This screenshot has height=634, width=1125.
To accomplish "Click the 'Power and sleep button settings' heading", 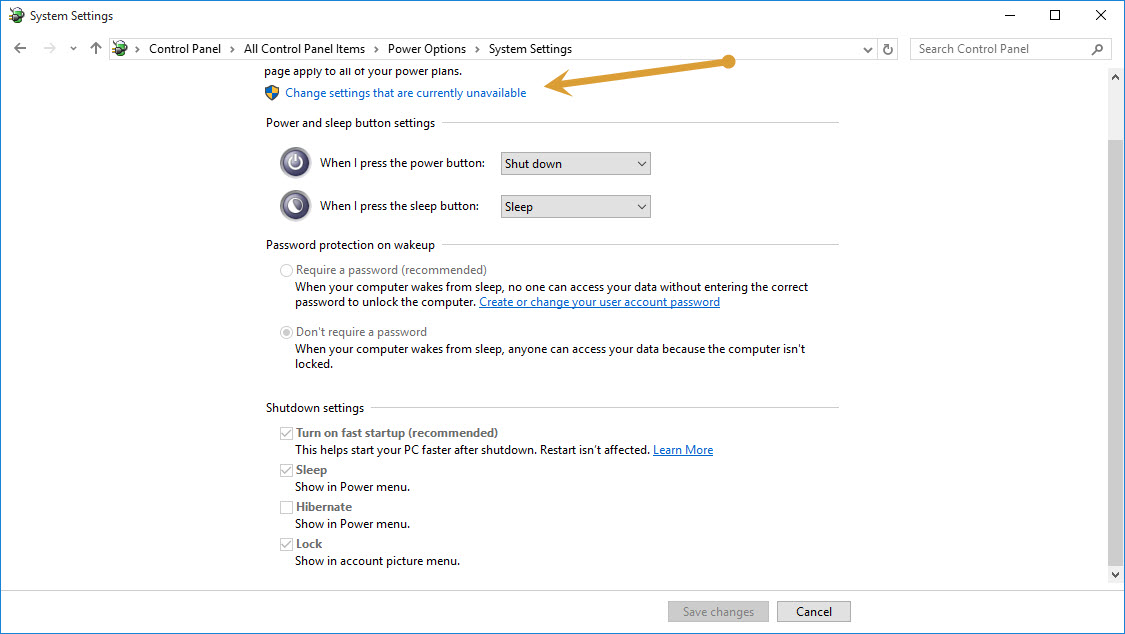I will pos(350,123).
